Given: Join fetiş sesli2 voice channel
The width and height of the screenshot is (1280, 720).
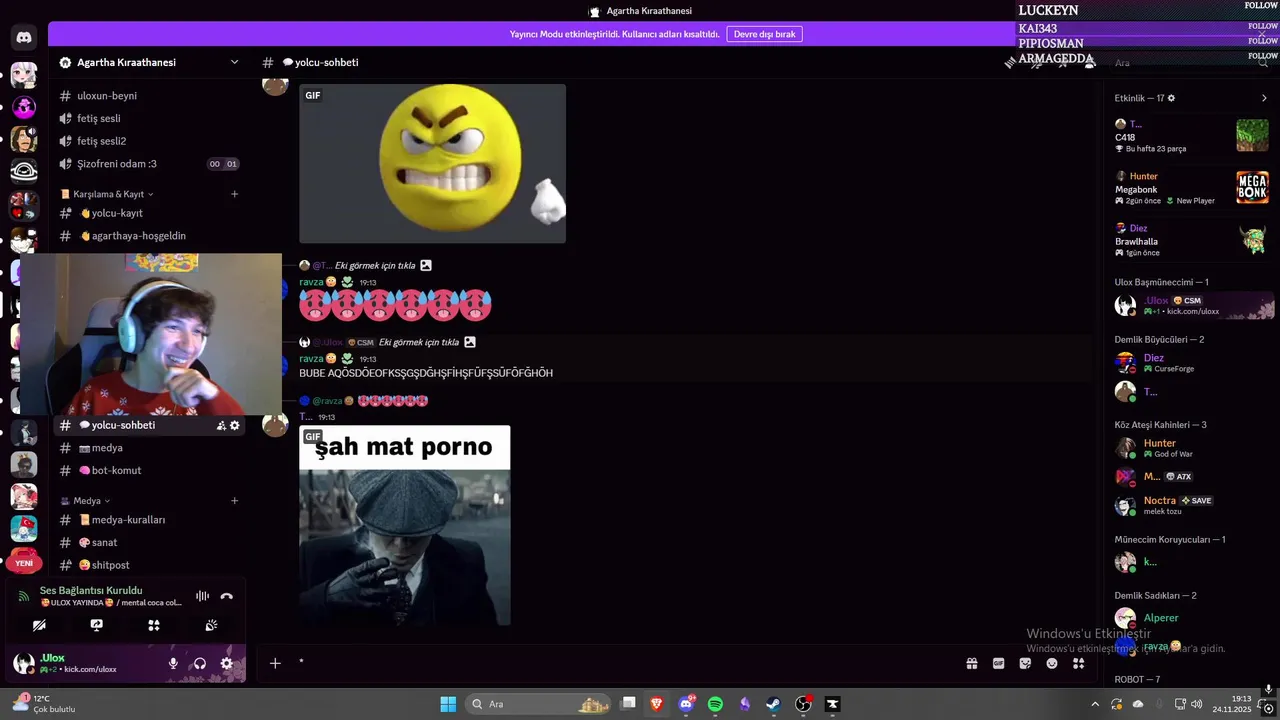Looking at the screenshot, I should coord(149,141).
